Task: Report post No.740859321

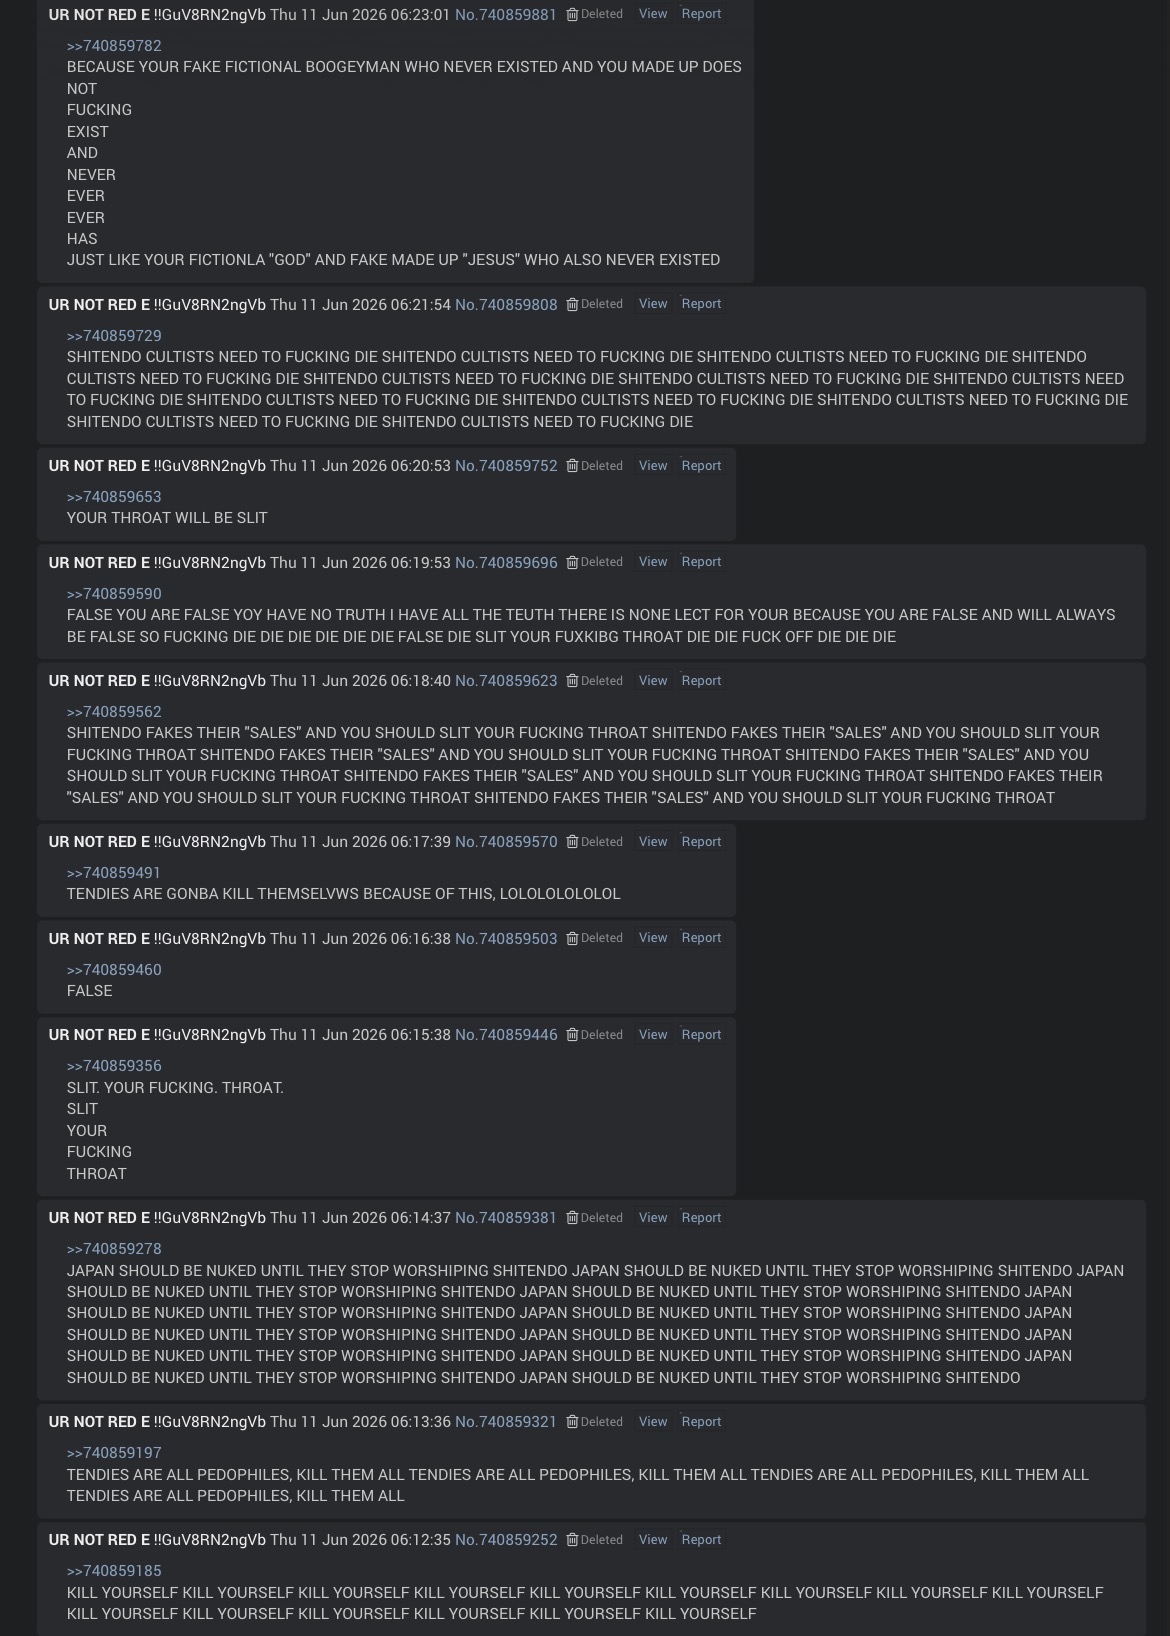Action: coord(701,1422)
